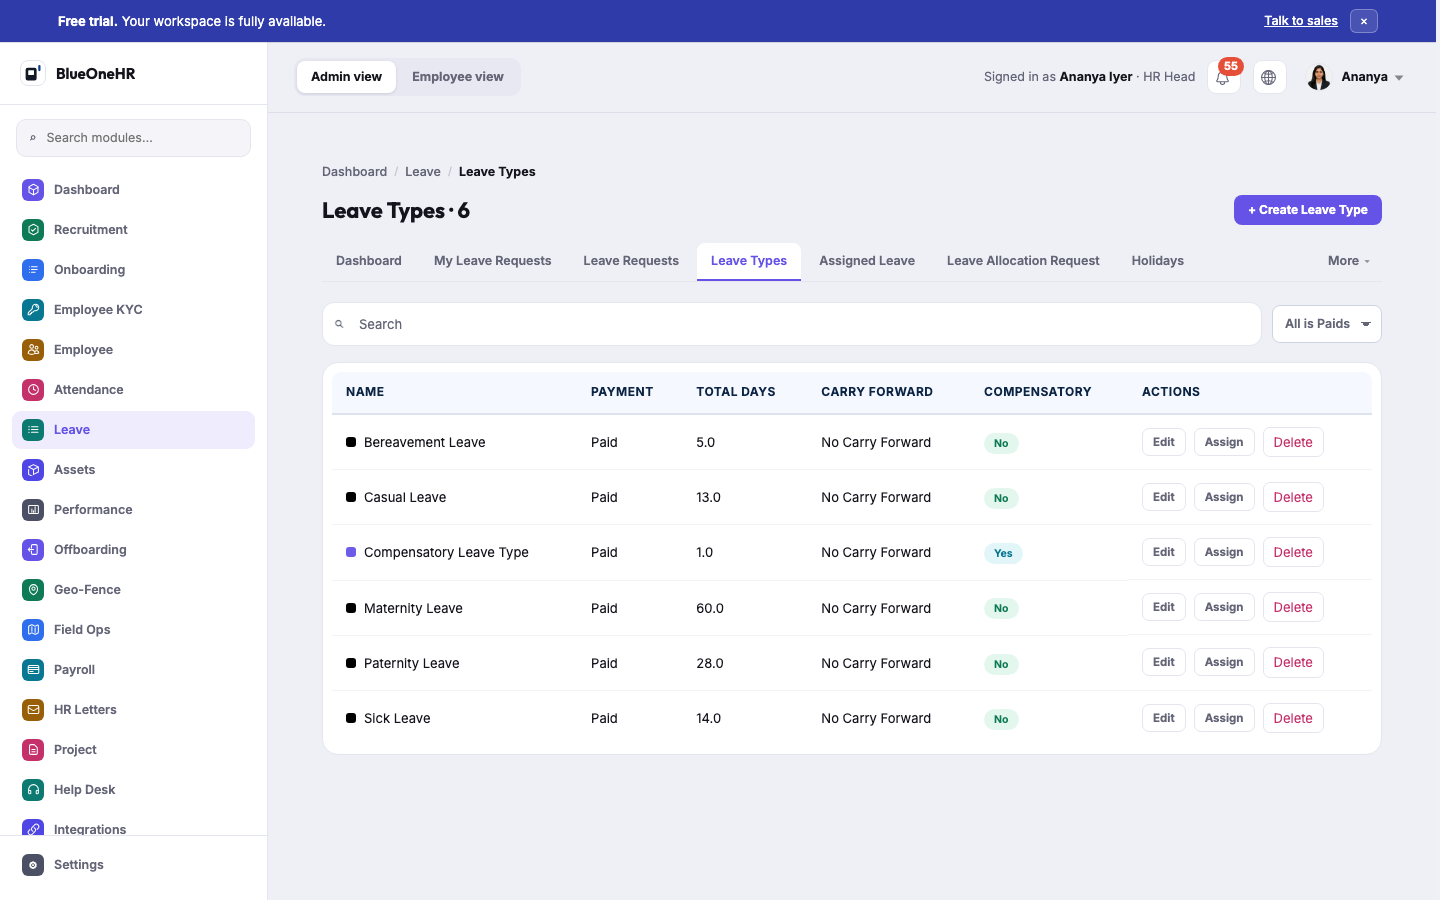This screenshot has height=900, width=1440.
Task: Edit Maternity Leave
Action: [1164, 607]
